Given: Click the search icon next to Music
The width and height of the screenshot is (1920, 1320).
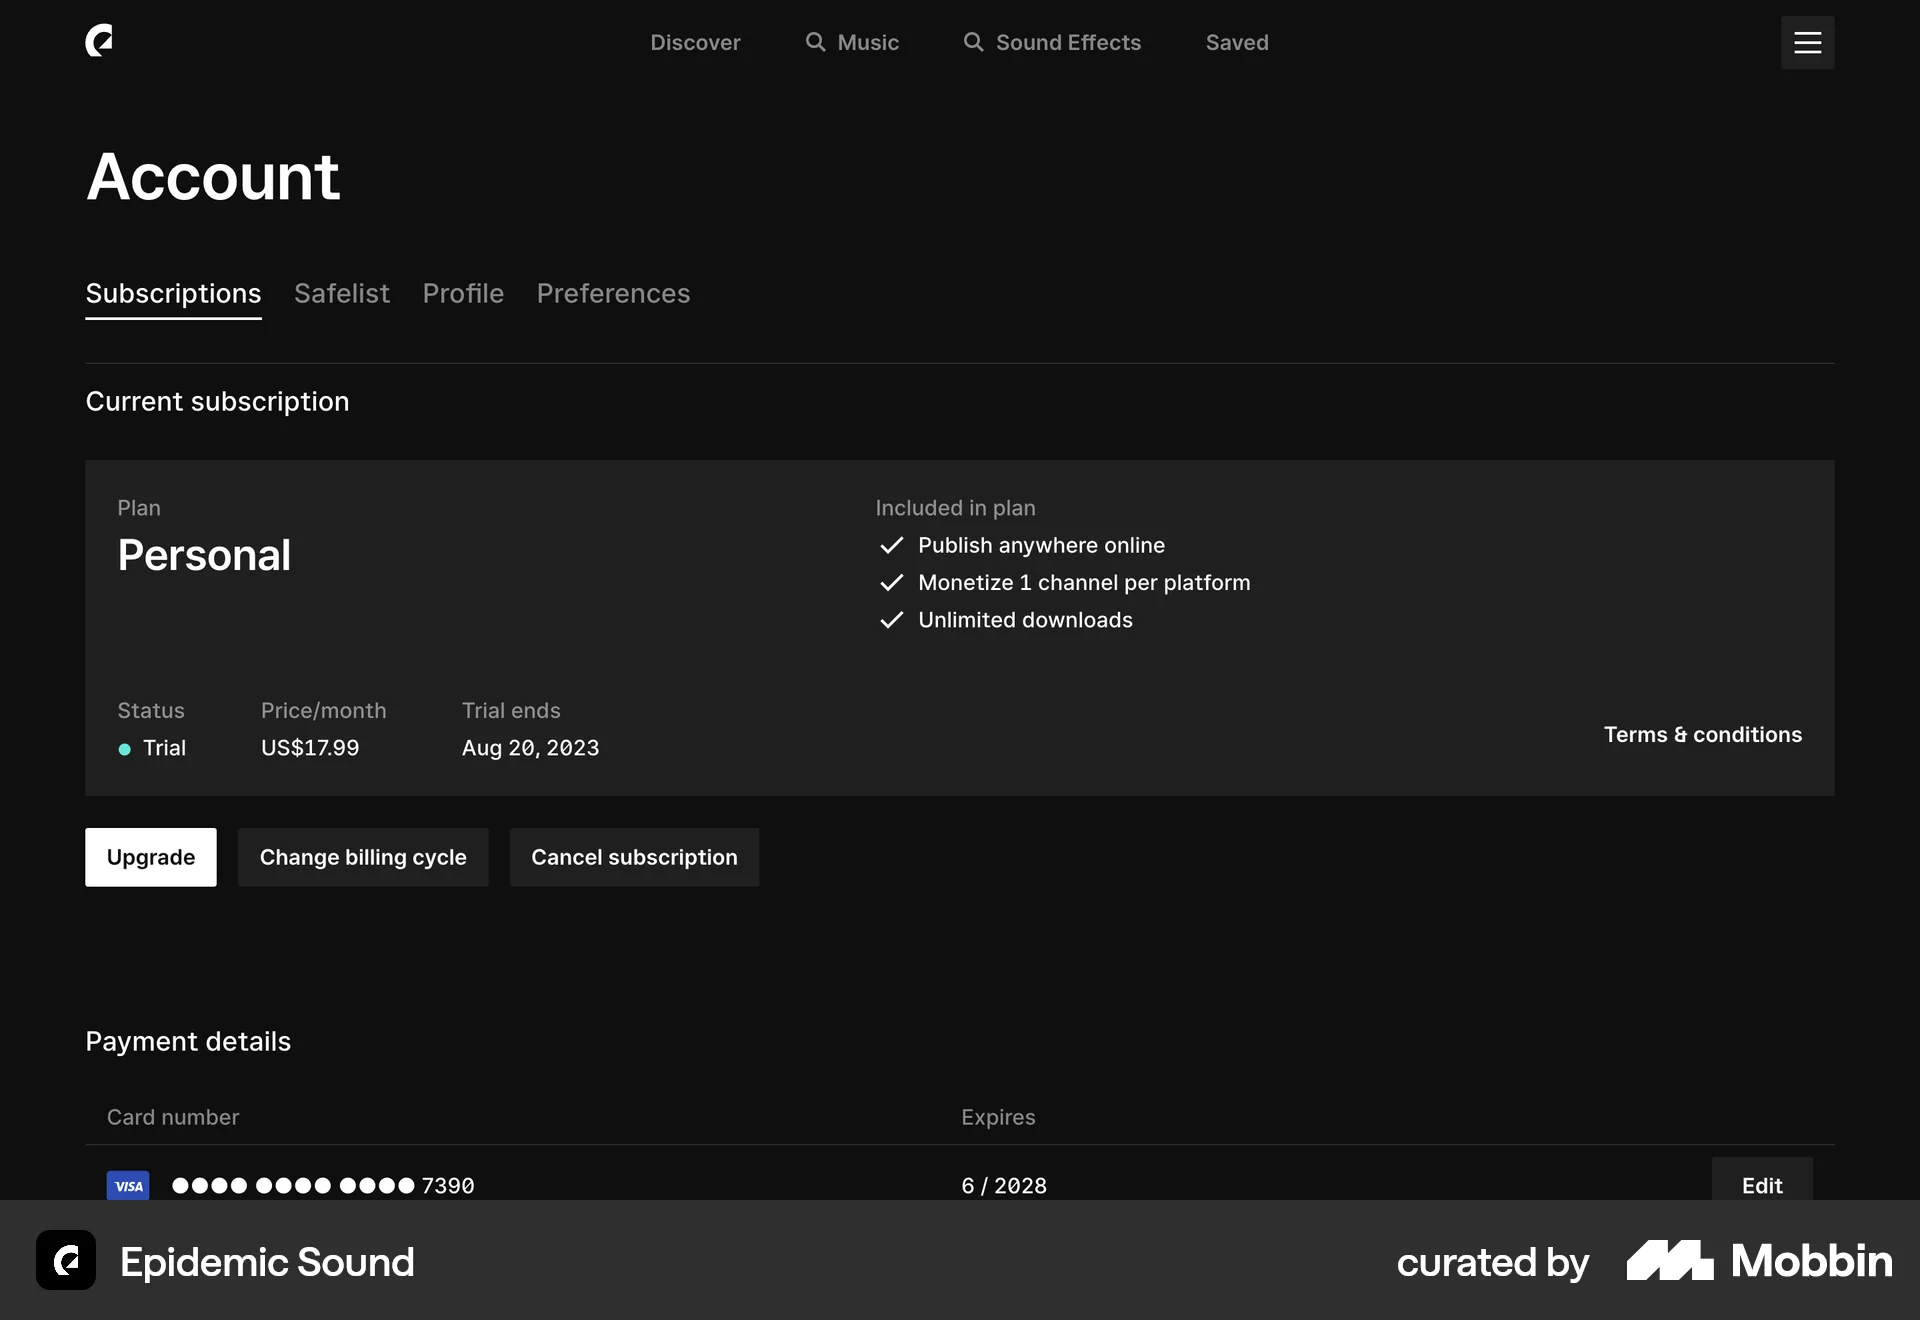Looking at the screenshot, I should tap(815, 42).
